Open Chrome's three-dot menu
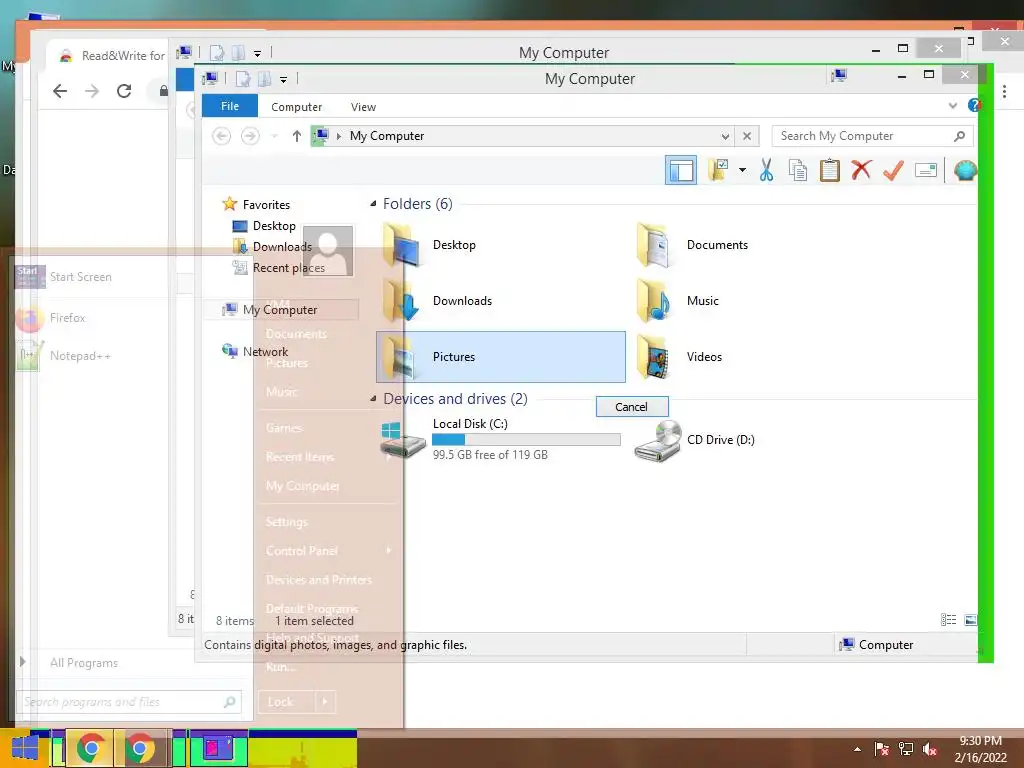Image resolution: width=1024 pixels, height=768 pixels. tap(1004, 92)
